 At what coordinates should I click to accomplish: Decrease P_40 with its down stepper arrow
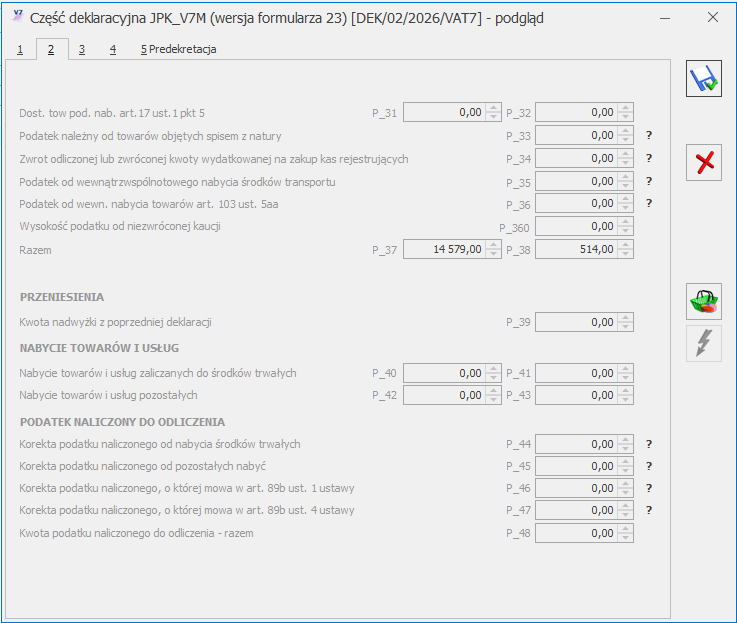click(494, 377)
